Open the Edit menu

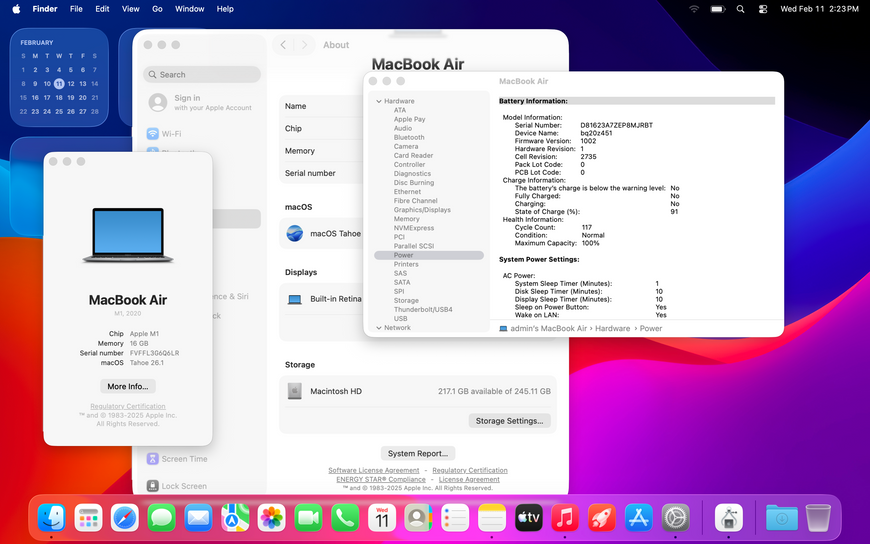(102, 9)
